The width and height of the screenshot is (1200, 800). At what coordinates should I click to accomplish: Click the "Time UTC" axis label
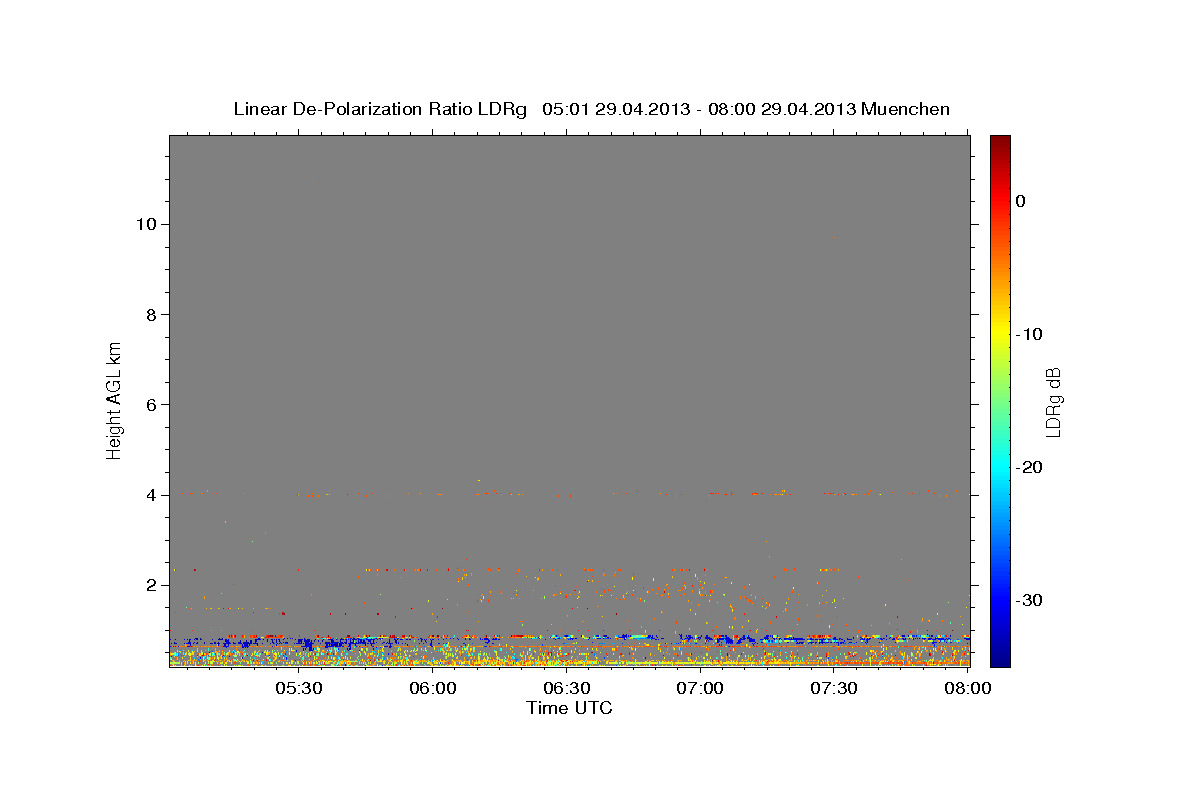pos(569,708)
